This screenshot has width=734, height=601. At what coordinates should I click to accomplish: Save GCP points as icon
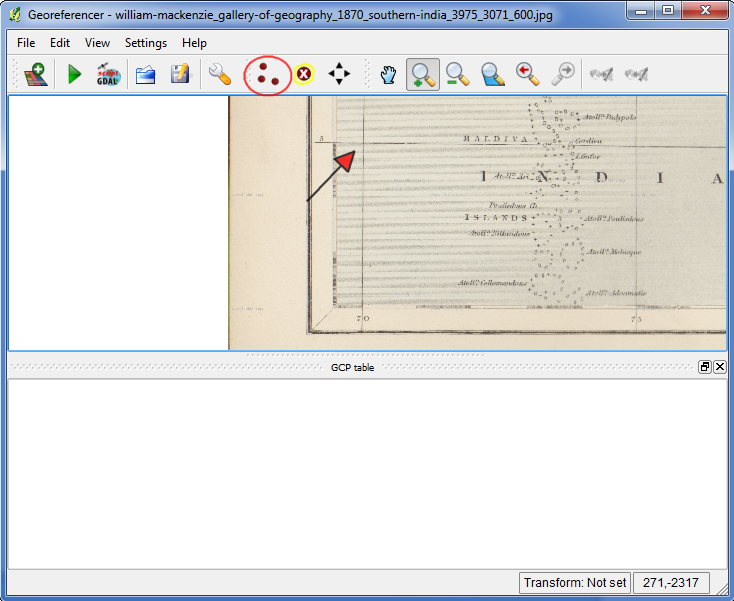pyautogui.click(x=180, y=74)
